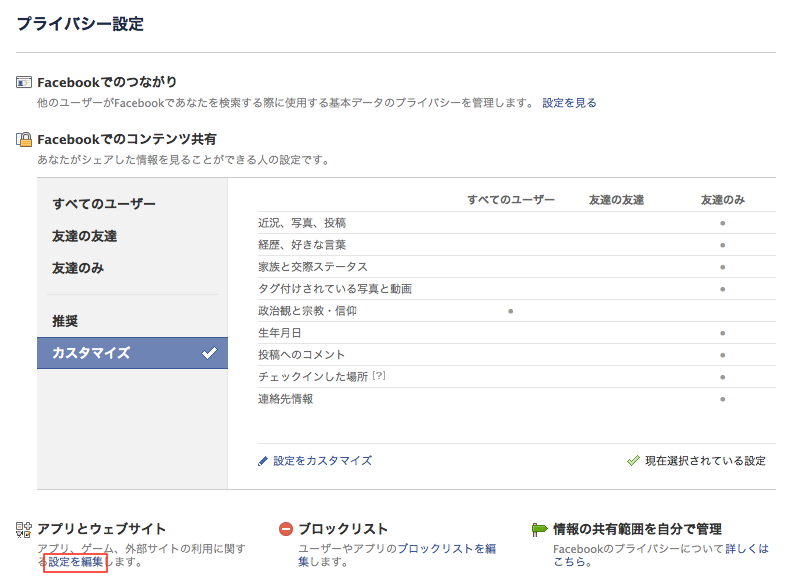This screenshot has width=788, height=586.
Task: Click the 政治観と宗教・信仰 row label
Action: [308, 311]
